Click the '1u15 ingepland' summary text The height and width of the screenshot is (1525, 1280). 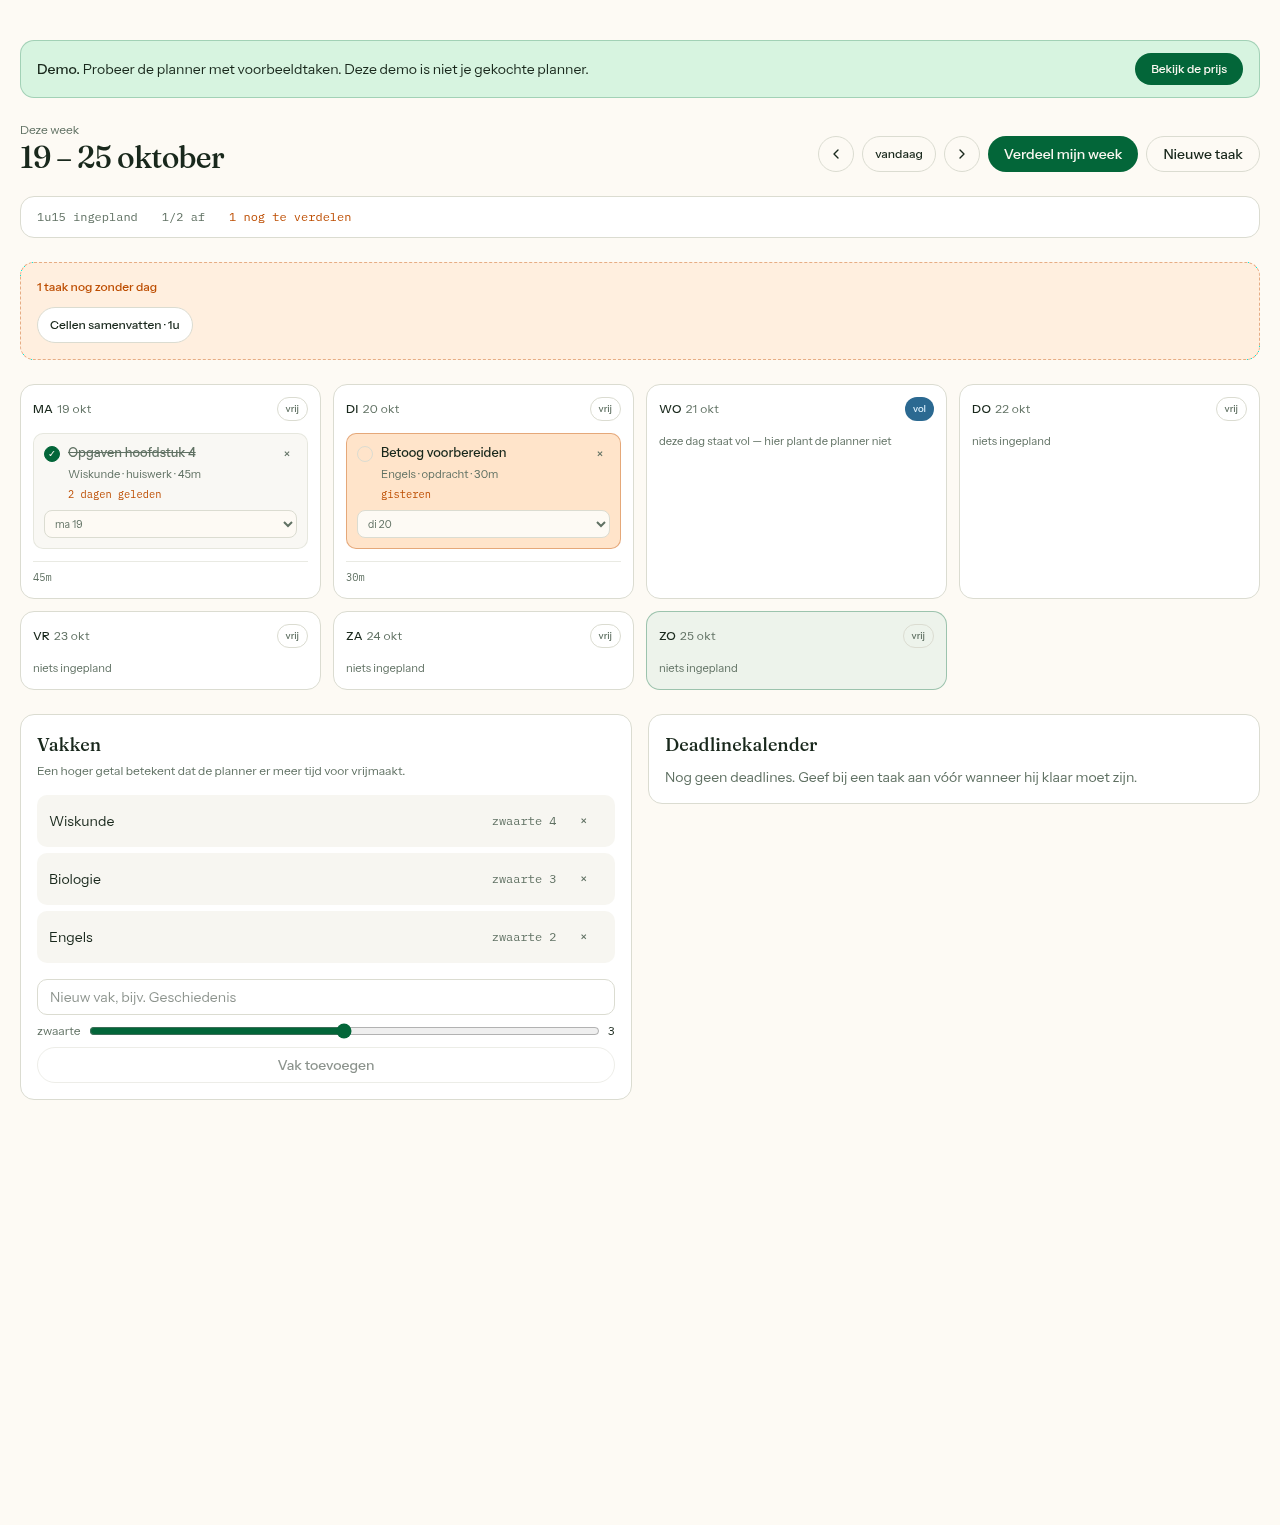point(87,217)
